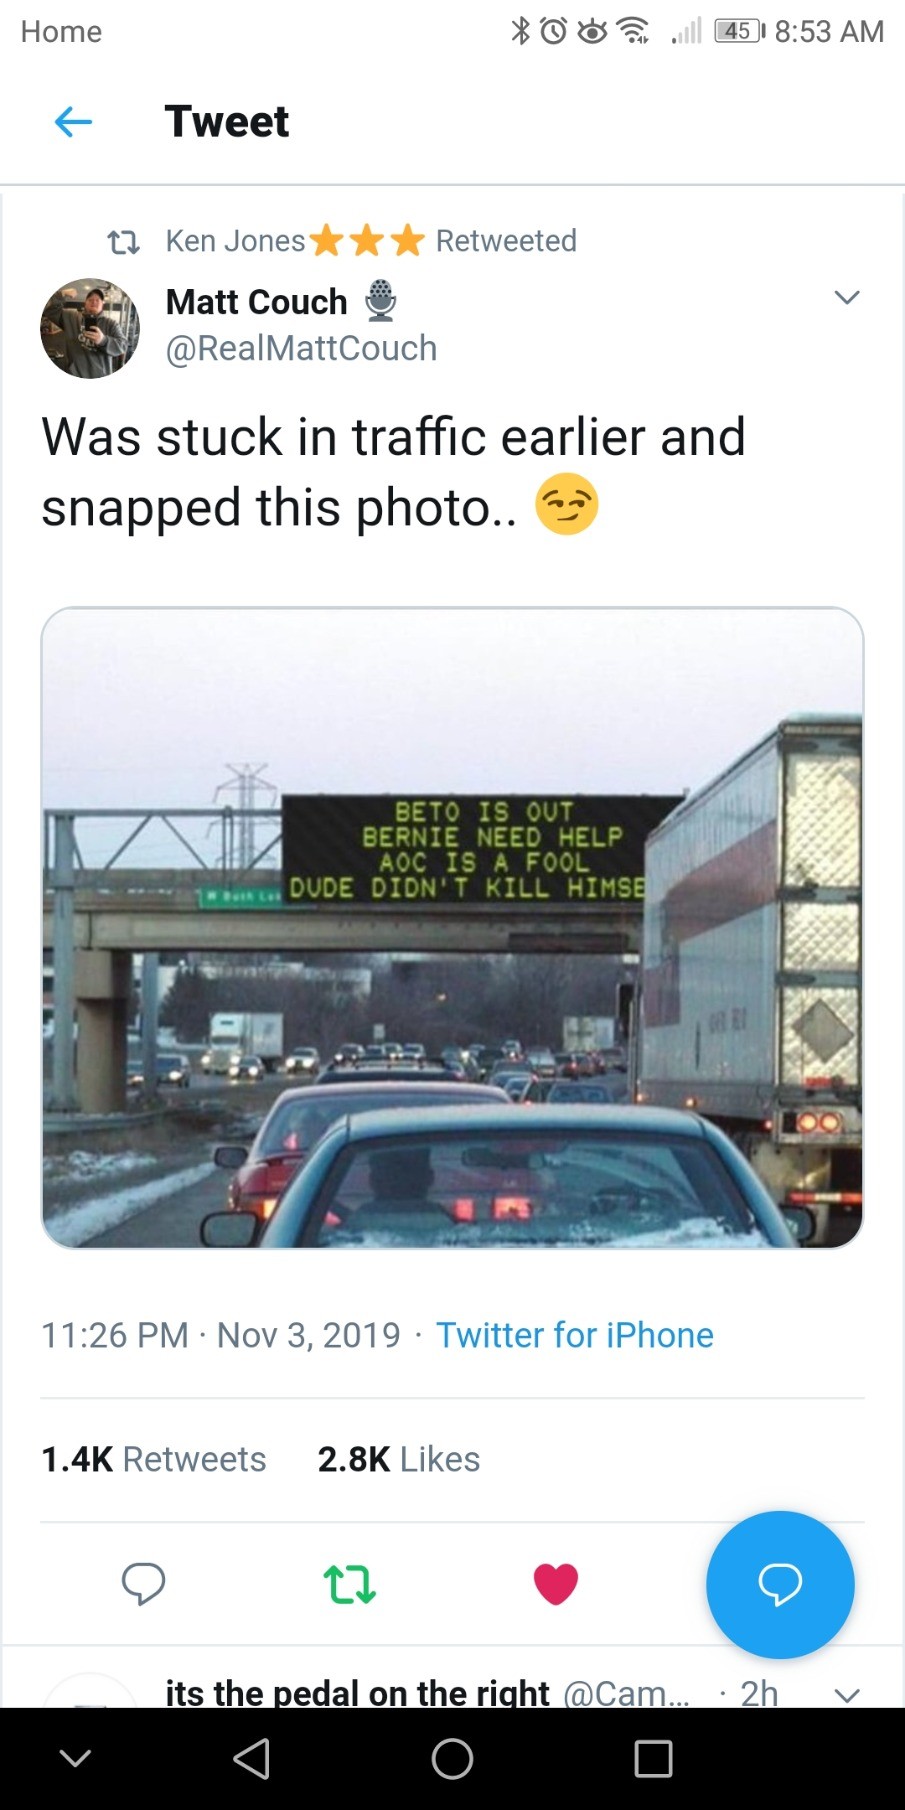Tap the reply speech bubble icon

click(143, 1583)
